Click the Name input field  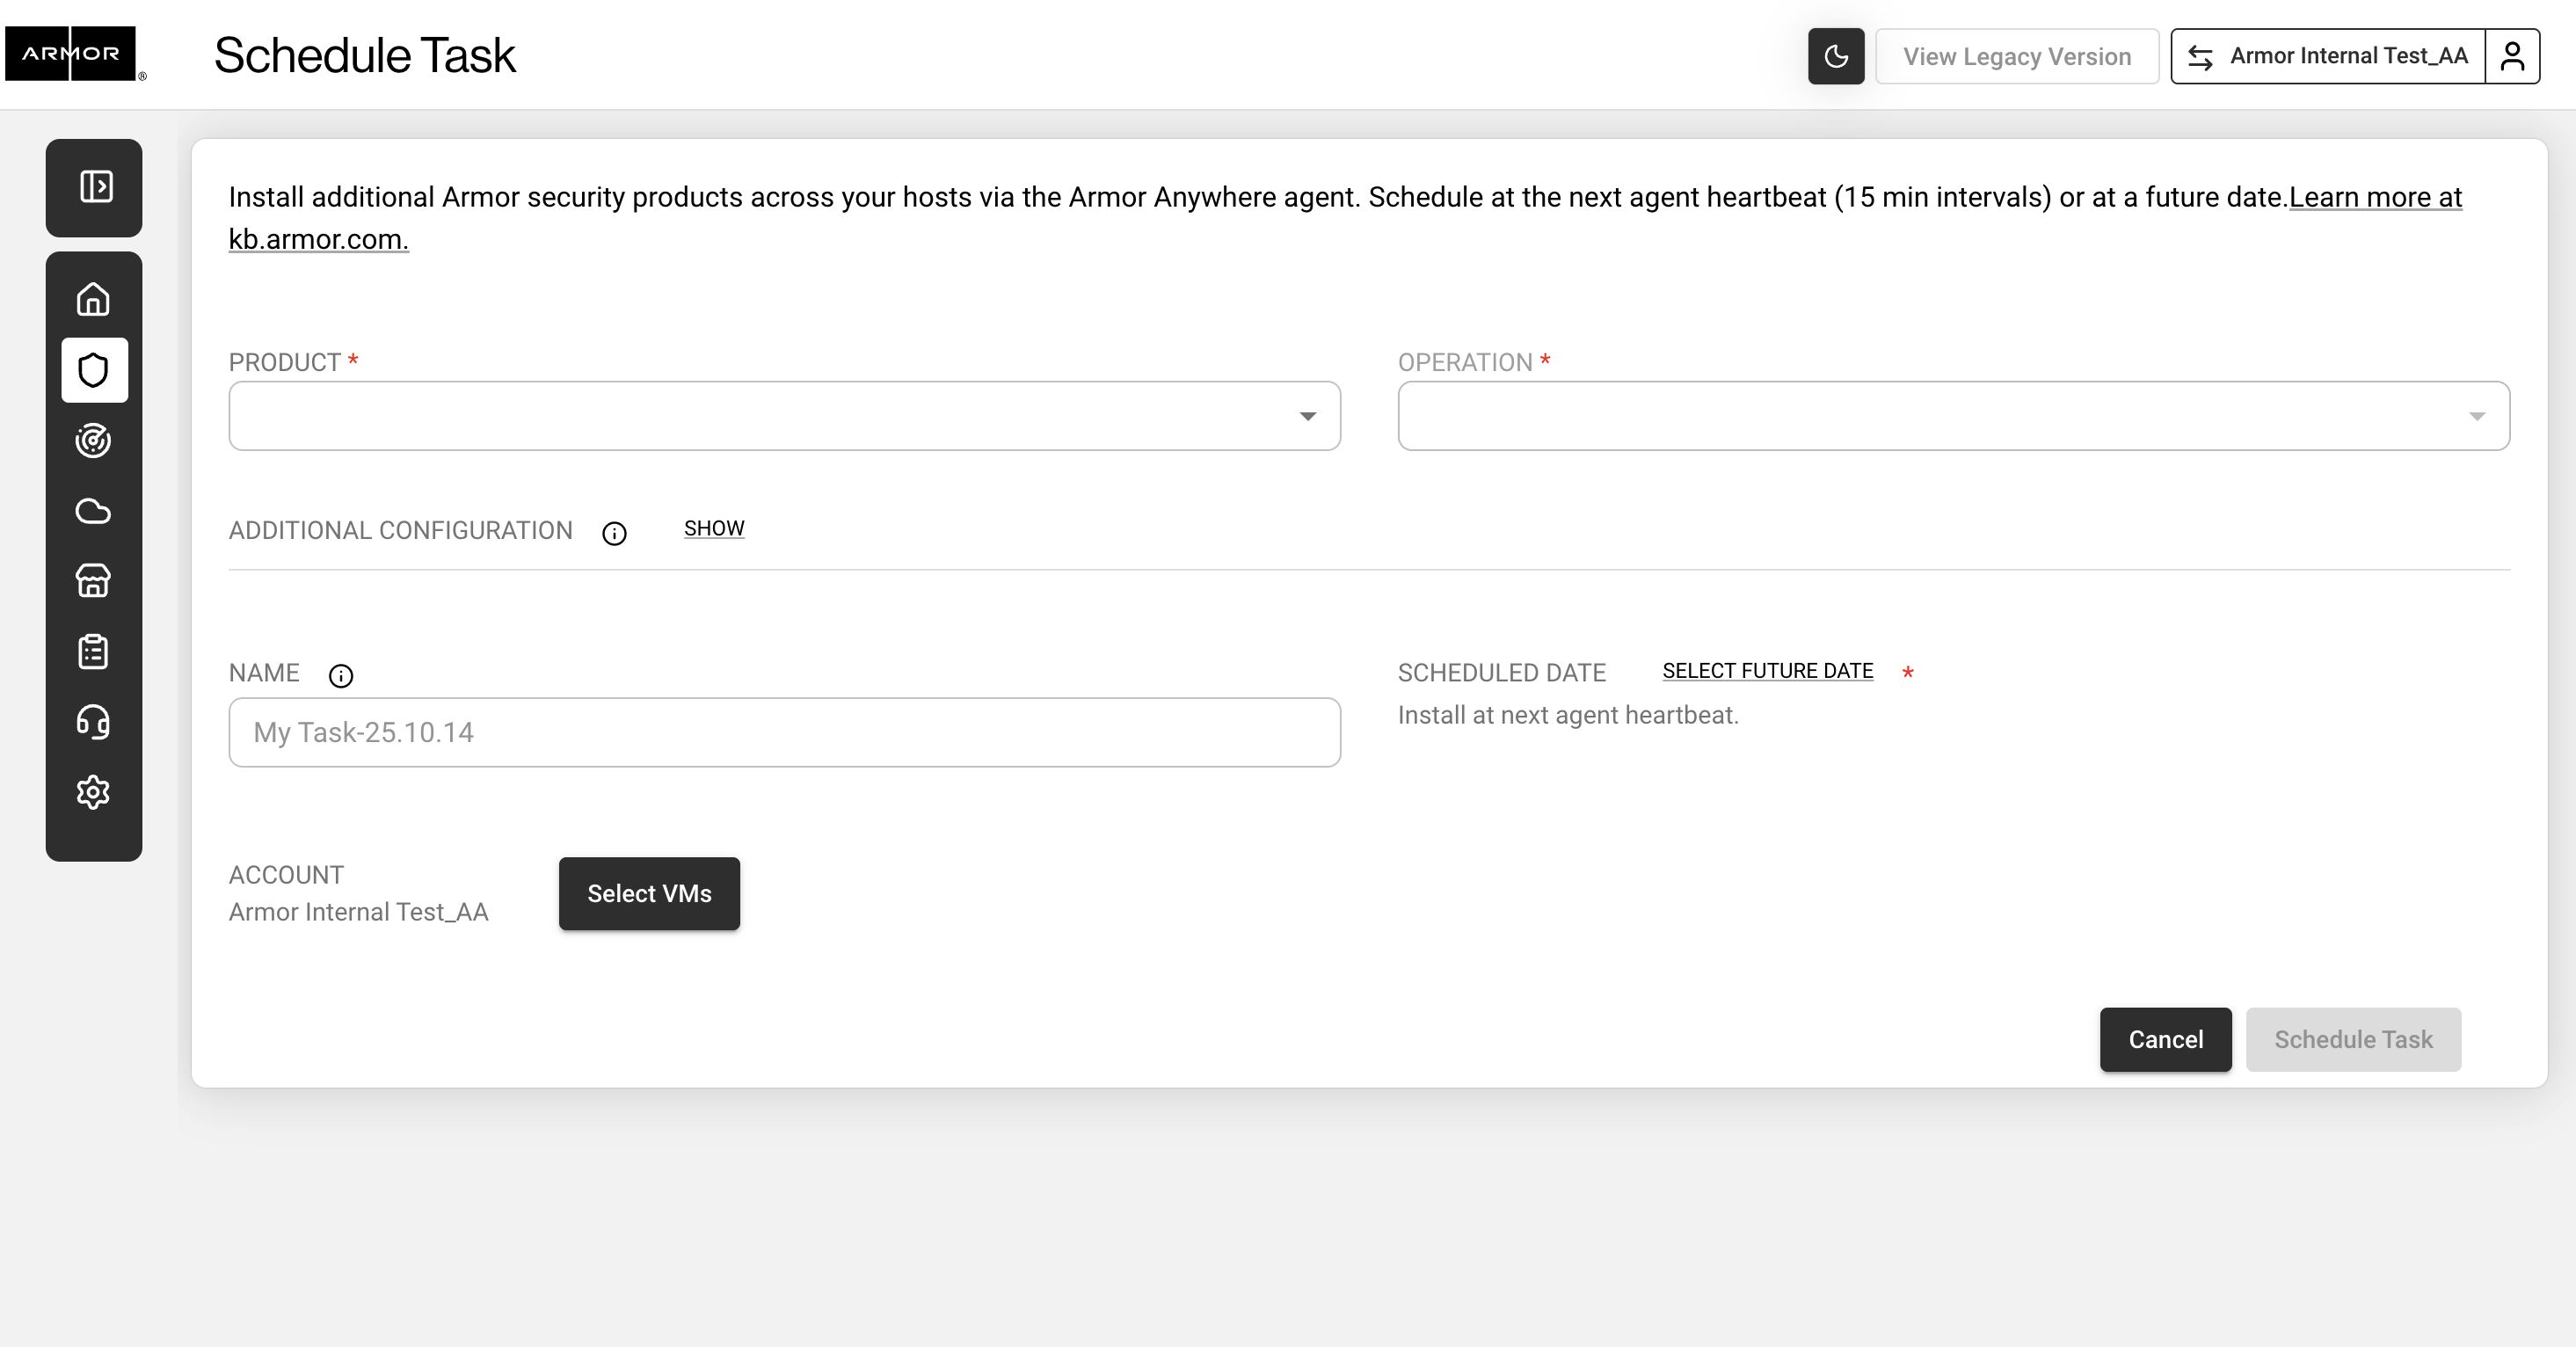784,732
